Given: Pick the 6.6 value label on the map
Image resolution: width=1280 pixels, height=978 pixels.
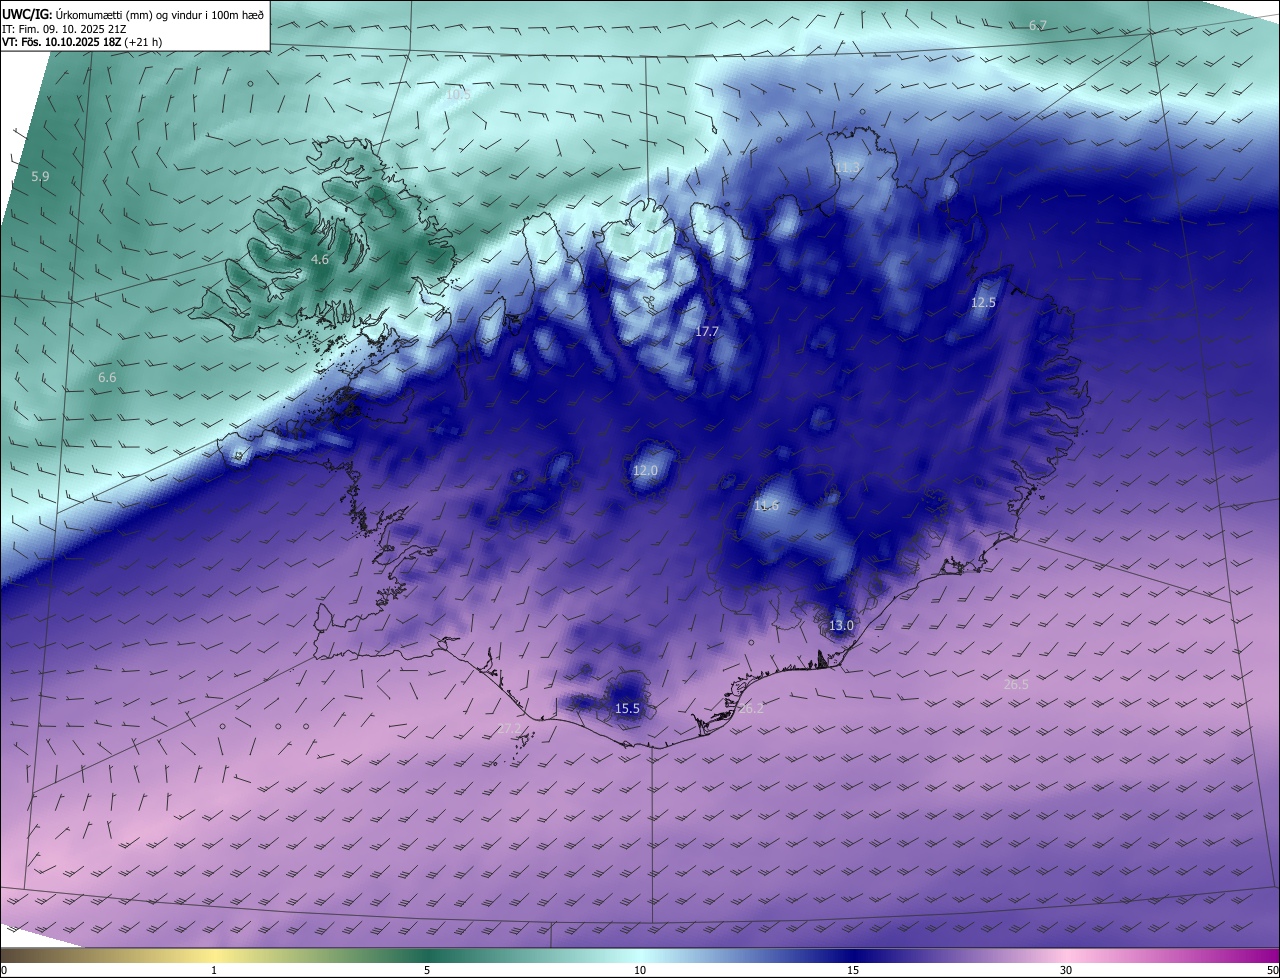Looking at the screenshot, I should [x=107, y=377].
